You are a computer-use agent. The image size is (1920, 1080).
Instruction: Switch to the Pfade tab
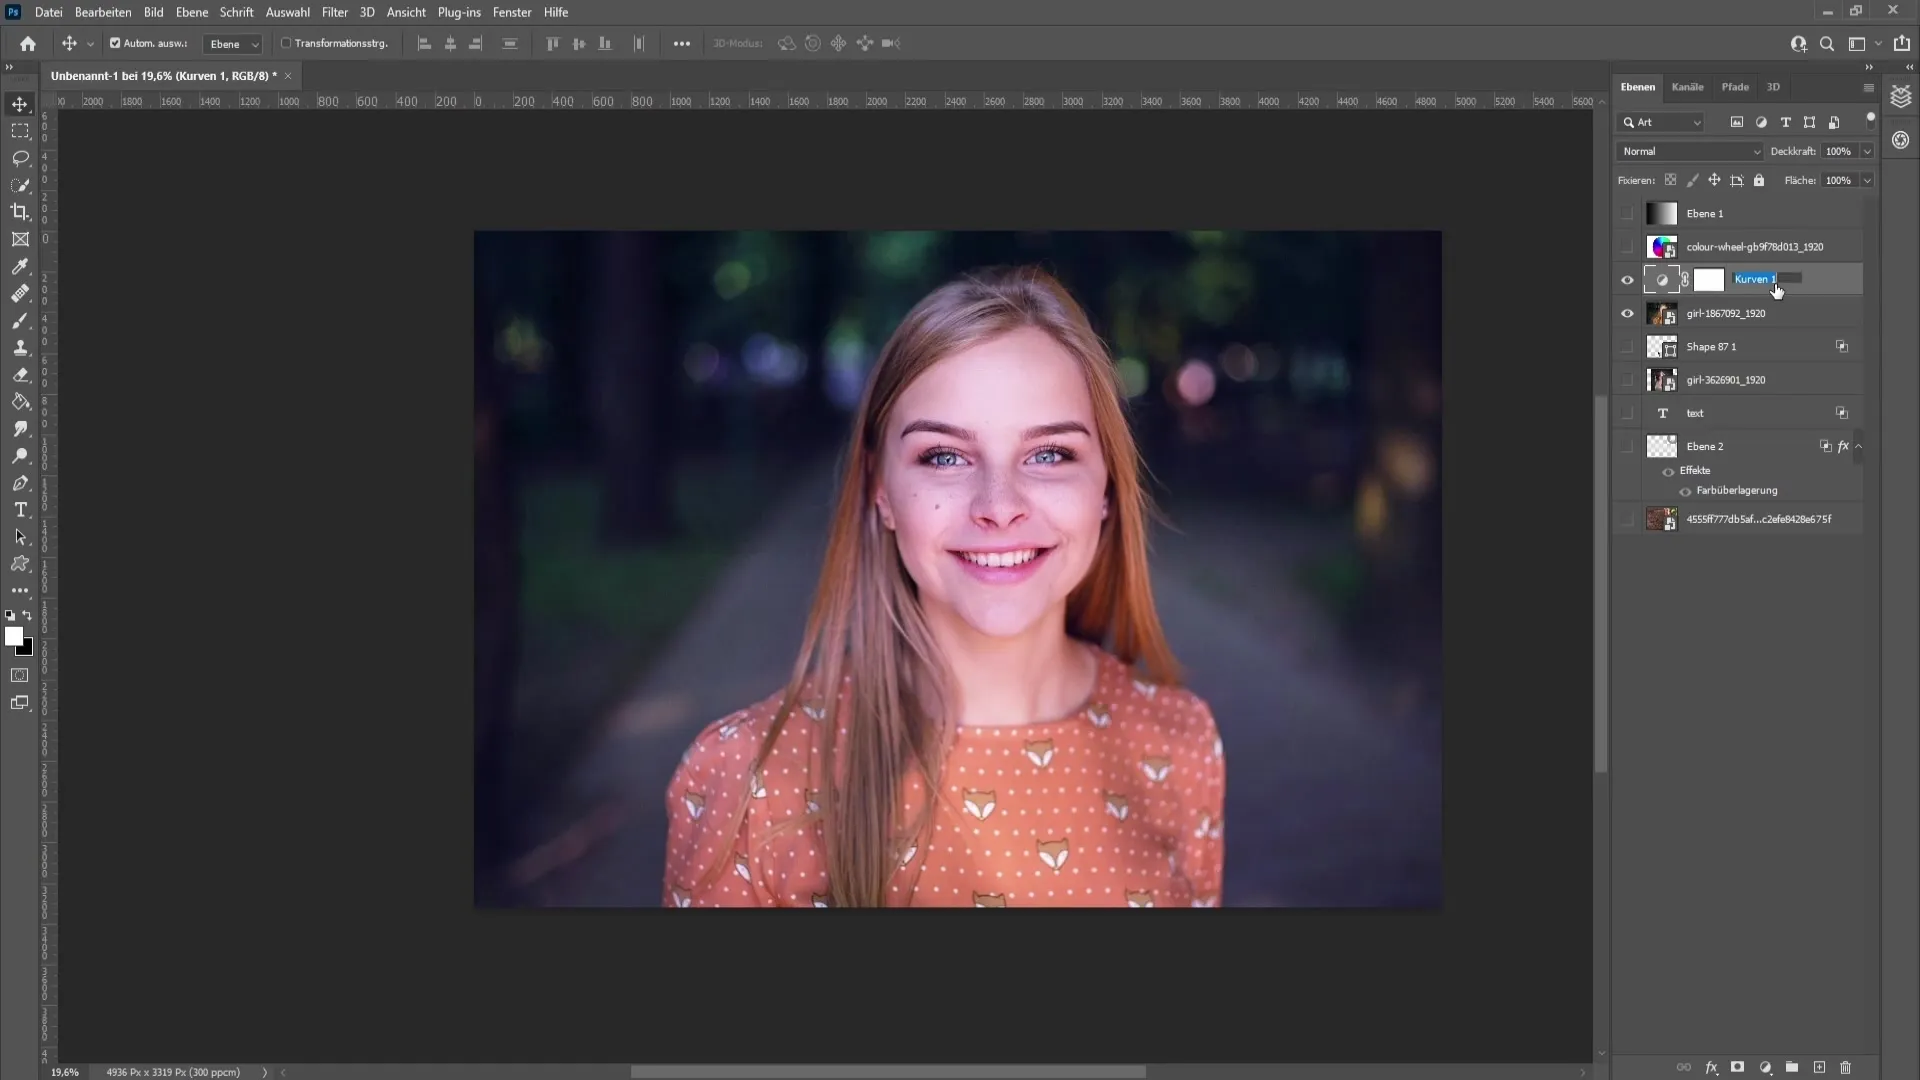click(x=1739, y=86)
